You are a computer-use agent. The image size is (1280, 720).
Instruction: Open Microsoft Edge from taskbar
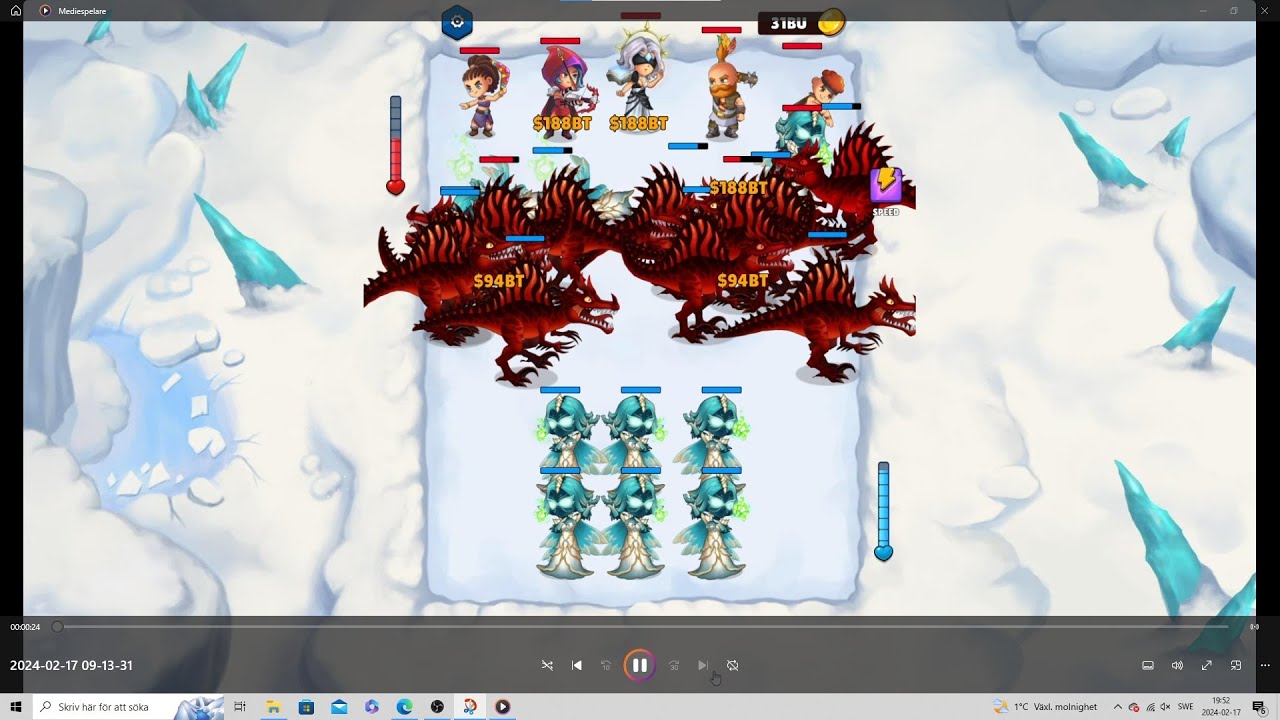click(x=404, y=707)
